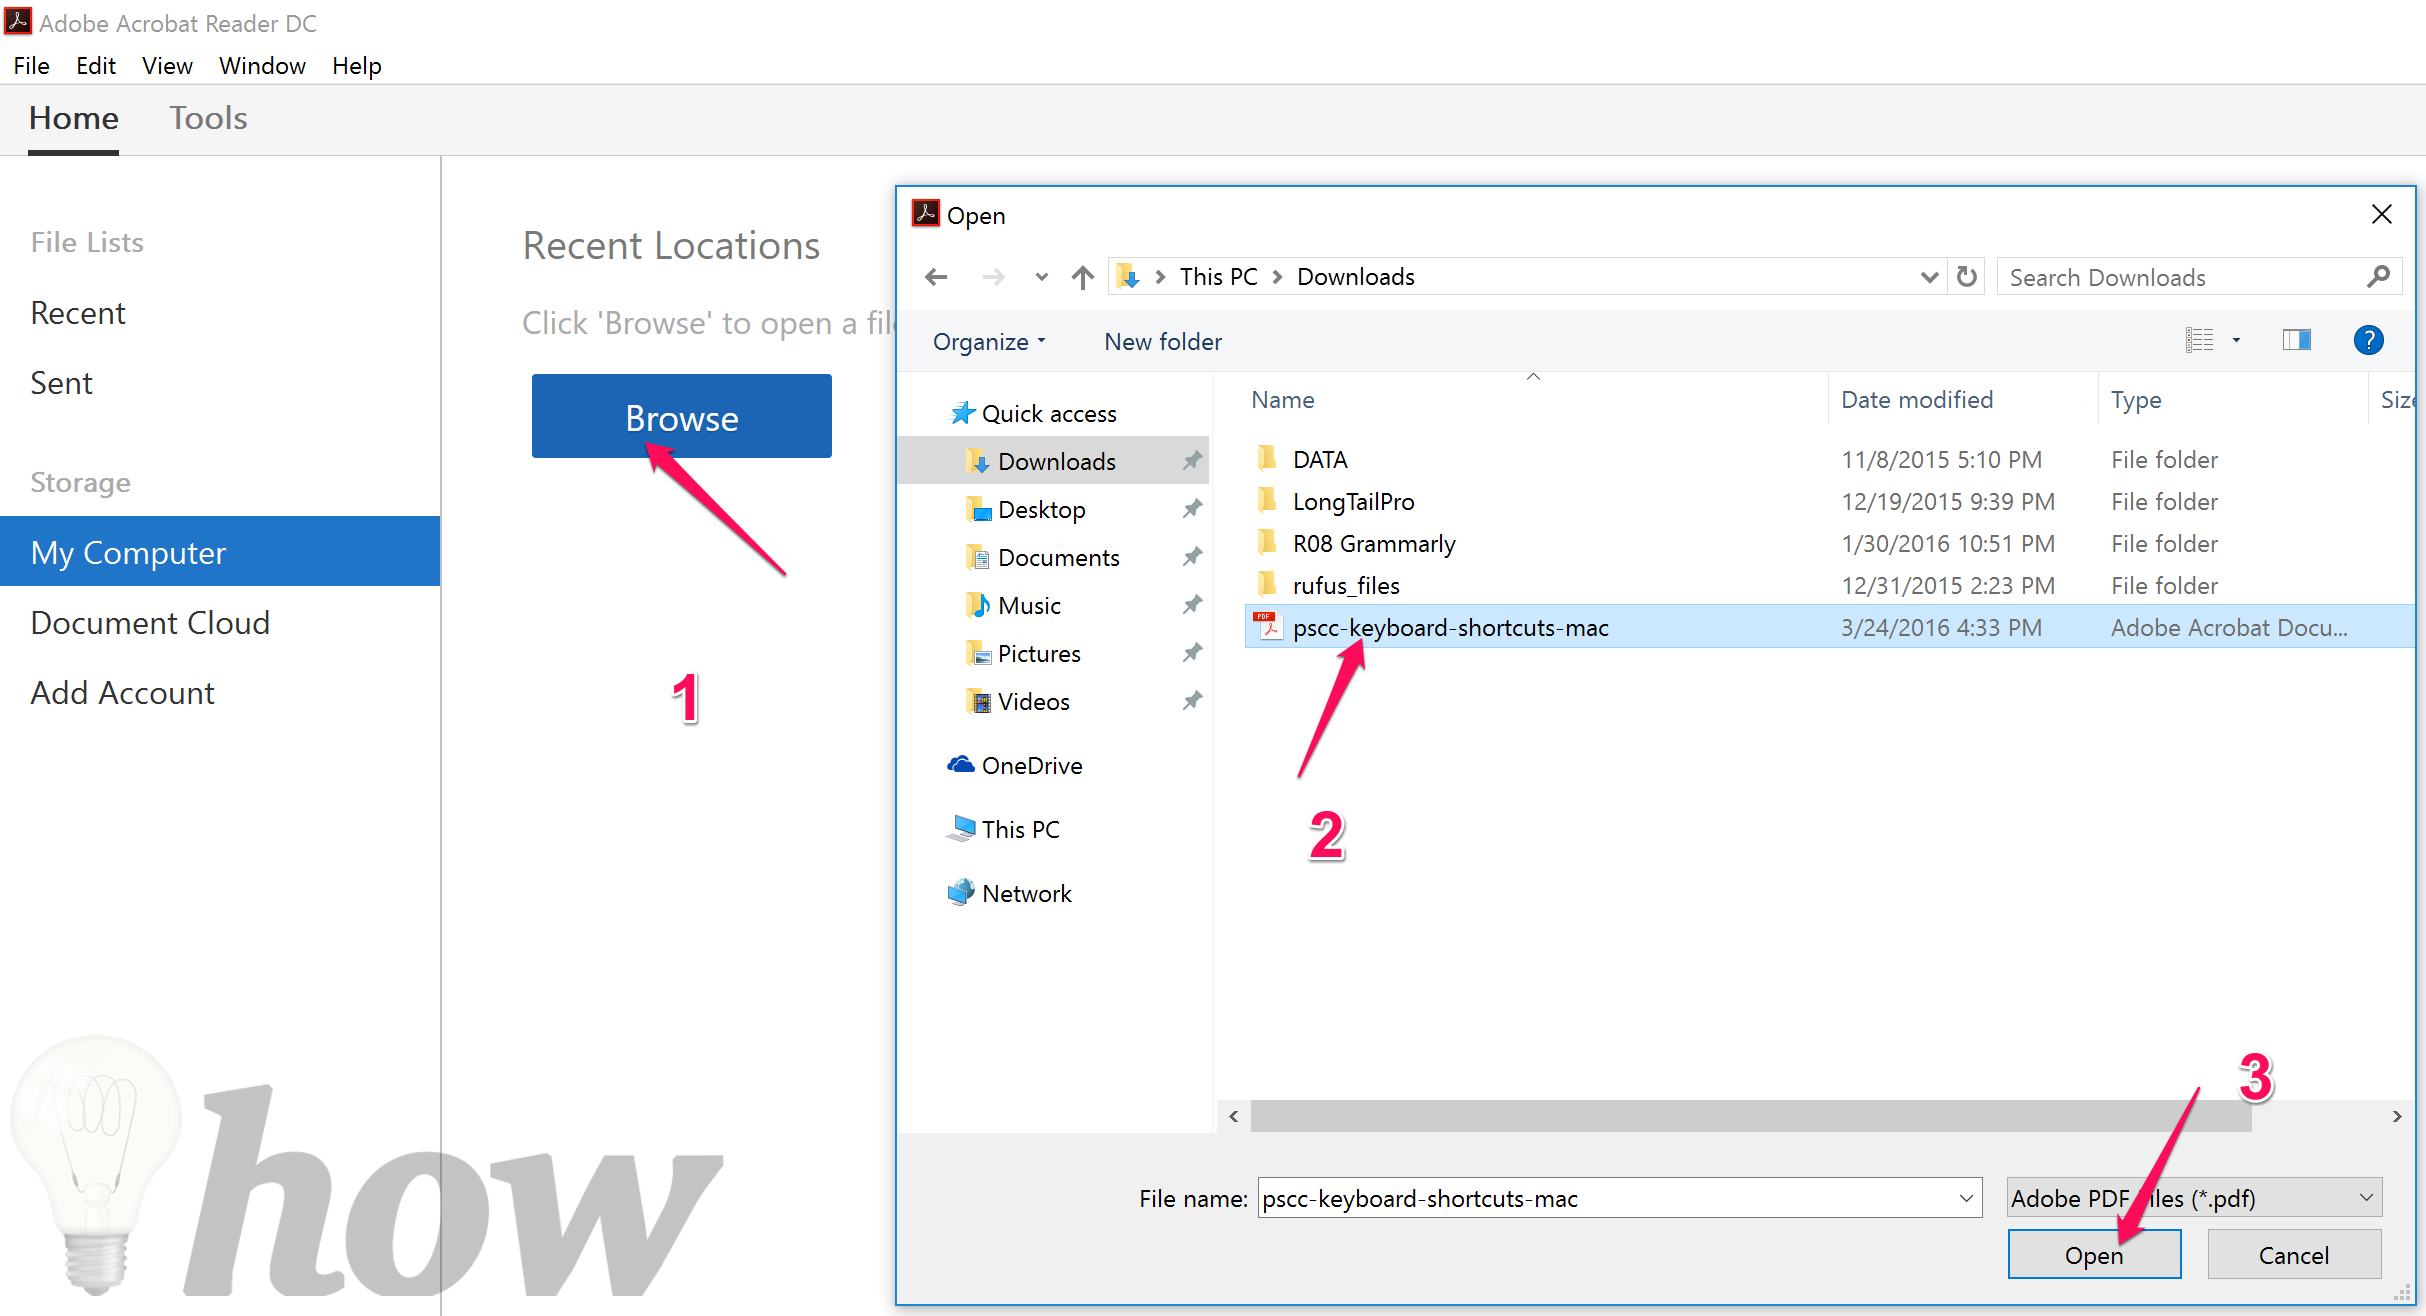2426x1316 pixels.
Task: Click New folder in dialog toolbar
Action: [x=1163, y=342]
